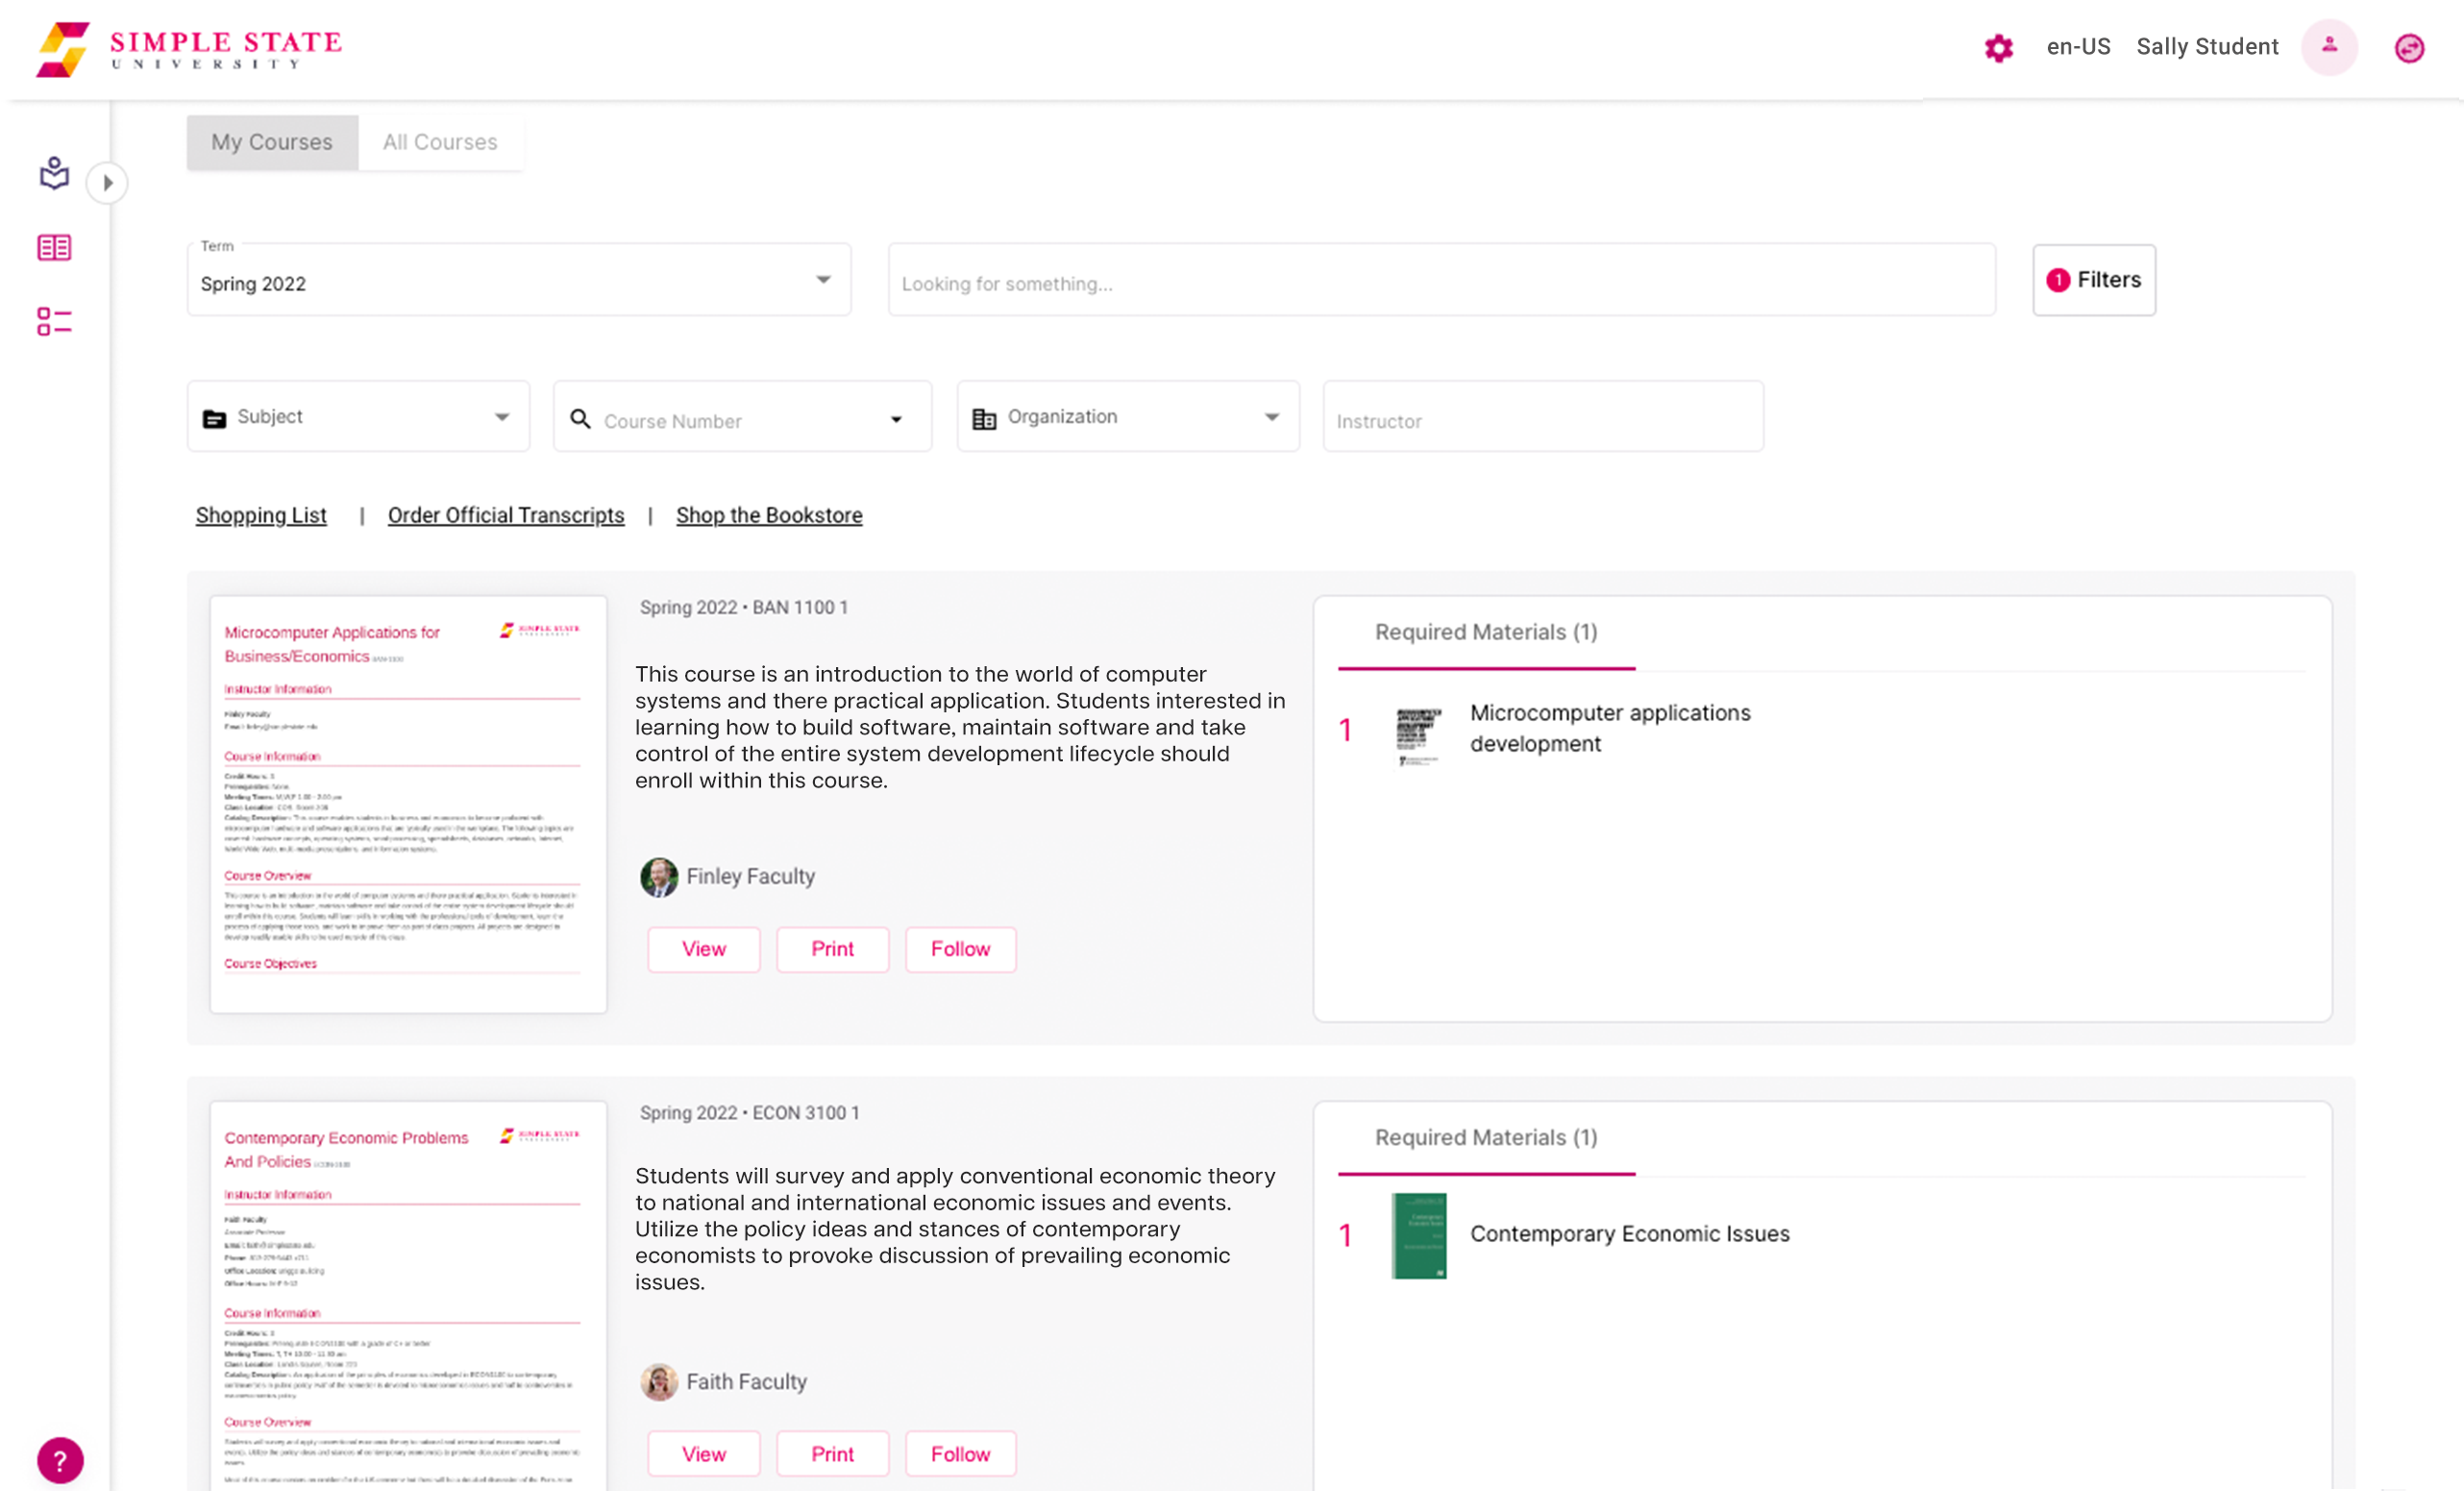This screenshot has height=1491, width=2464.
Task: Expand the collapsed left navigation panel
Action: click(107, 182)
